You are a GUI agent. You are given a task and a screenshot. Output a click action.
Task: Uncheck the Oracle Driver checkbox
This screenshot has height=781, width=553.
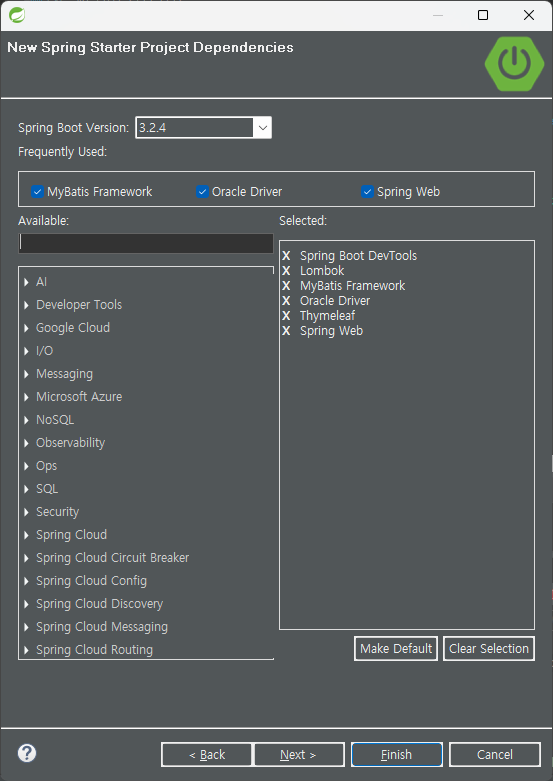(x=202, y=191)
